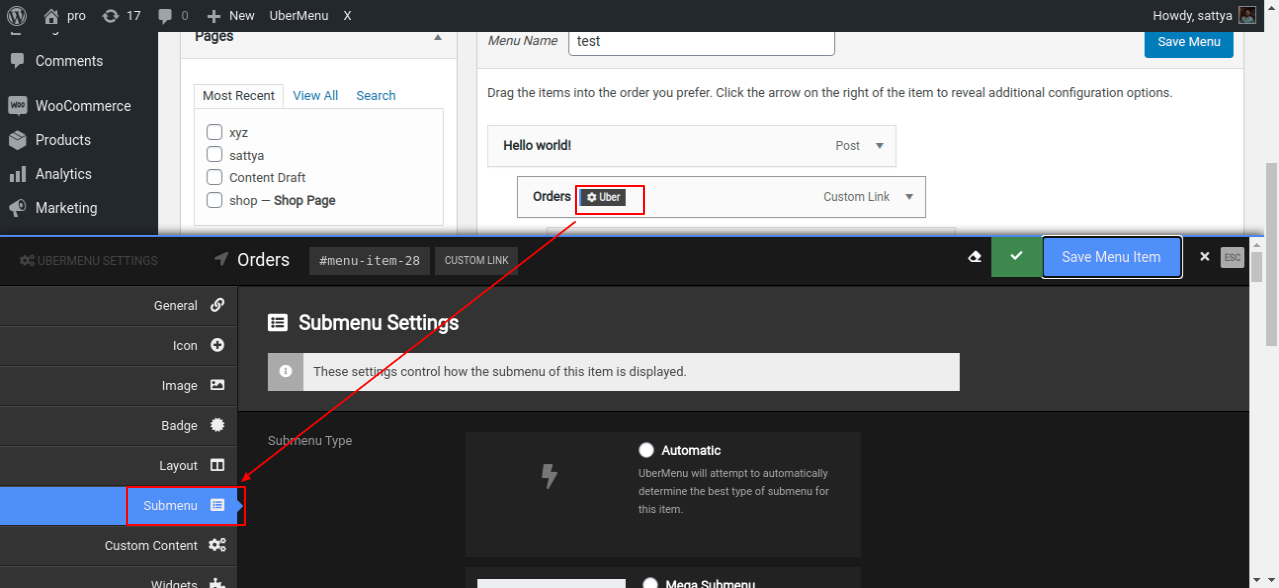Click the Menu Name input field
This screenshot has width=1279, height=588.
(x=701, y=42)
